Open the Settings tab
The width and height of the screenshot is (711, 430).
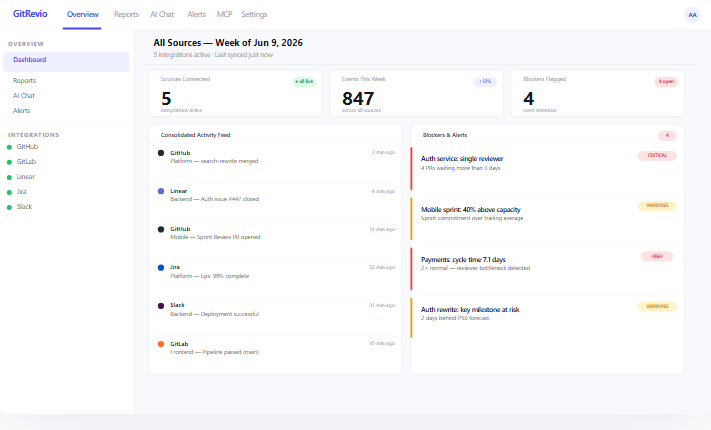coord(254,15)
